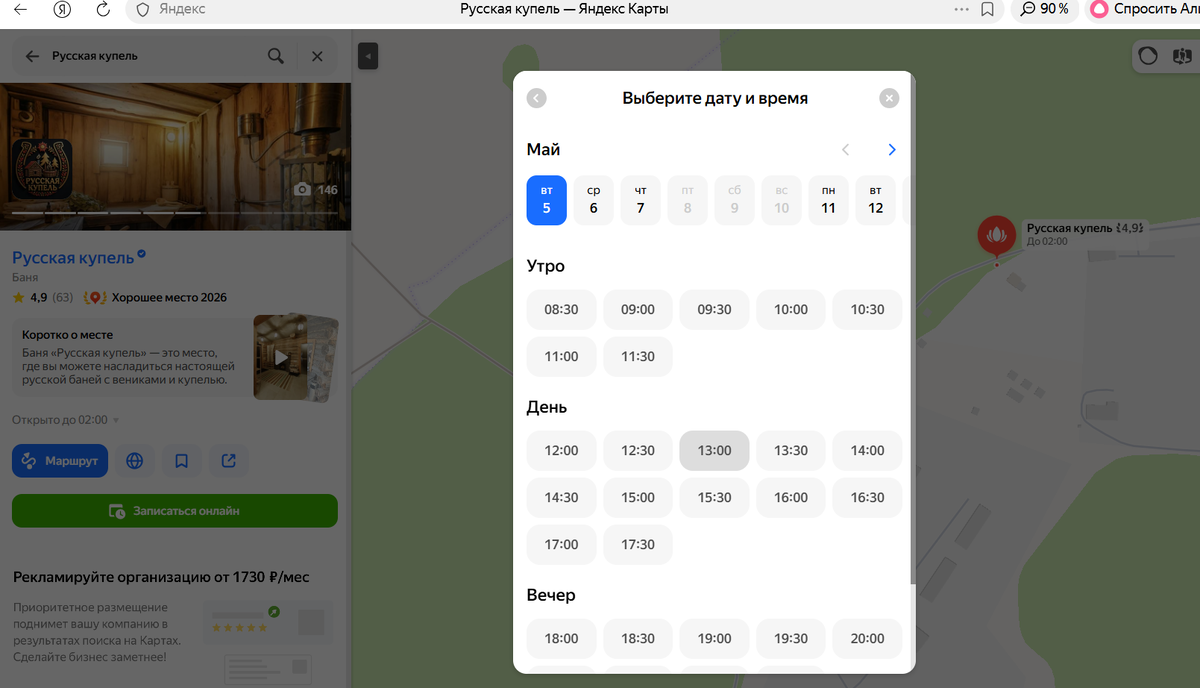Choose the 10:00 time slot
The image size is (1200, 688).
click(x=791, y=309)
